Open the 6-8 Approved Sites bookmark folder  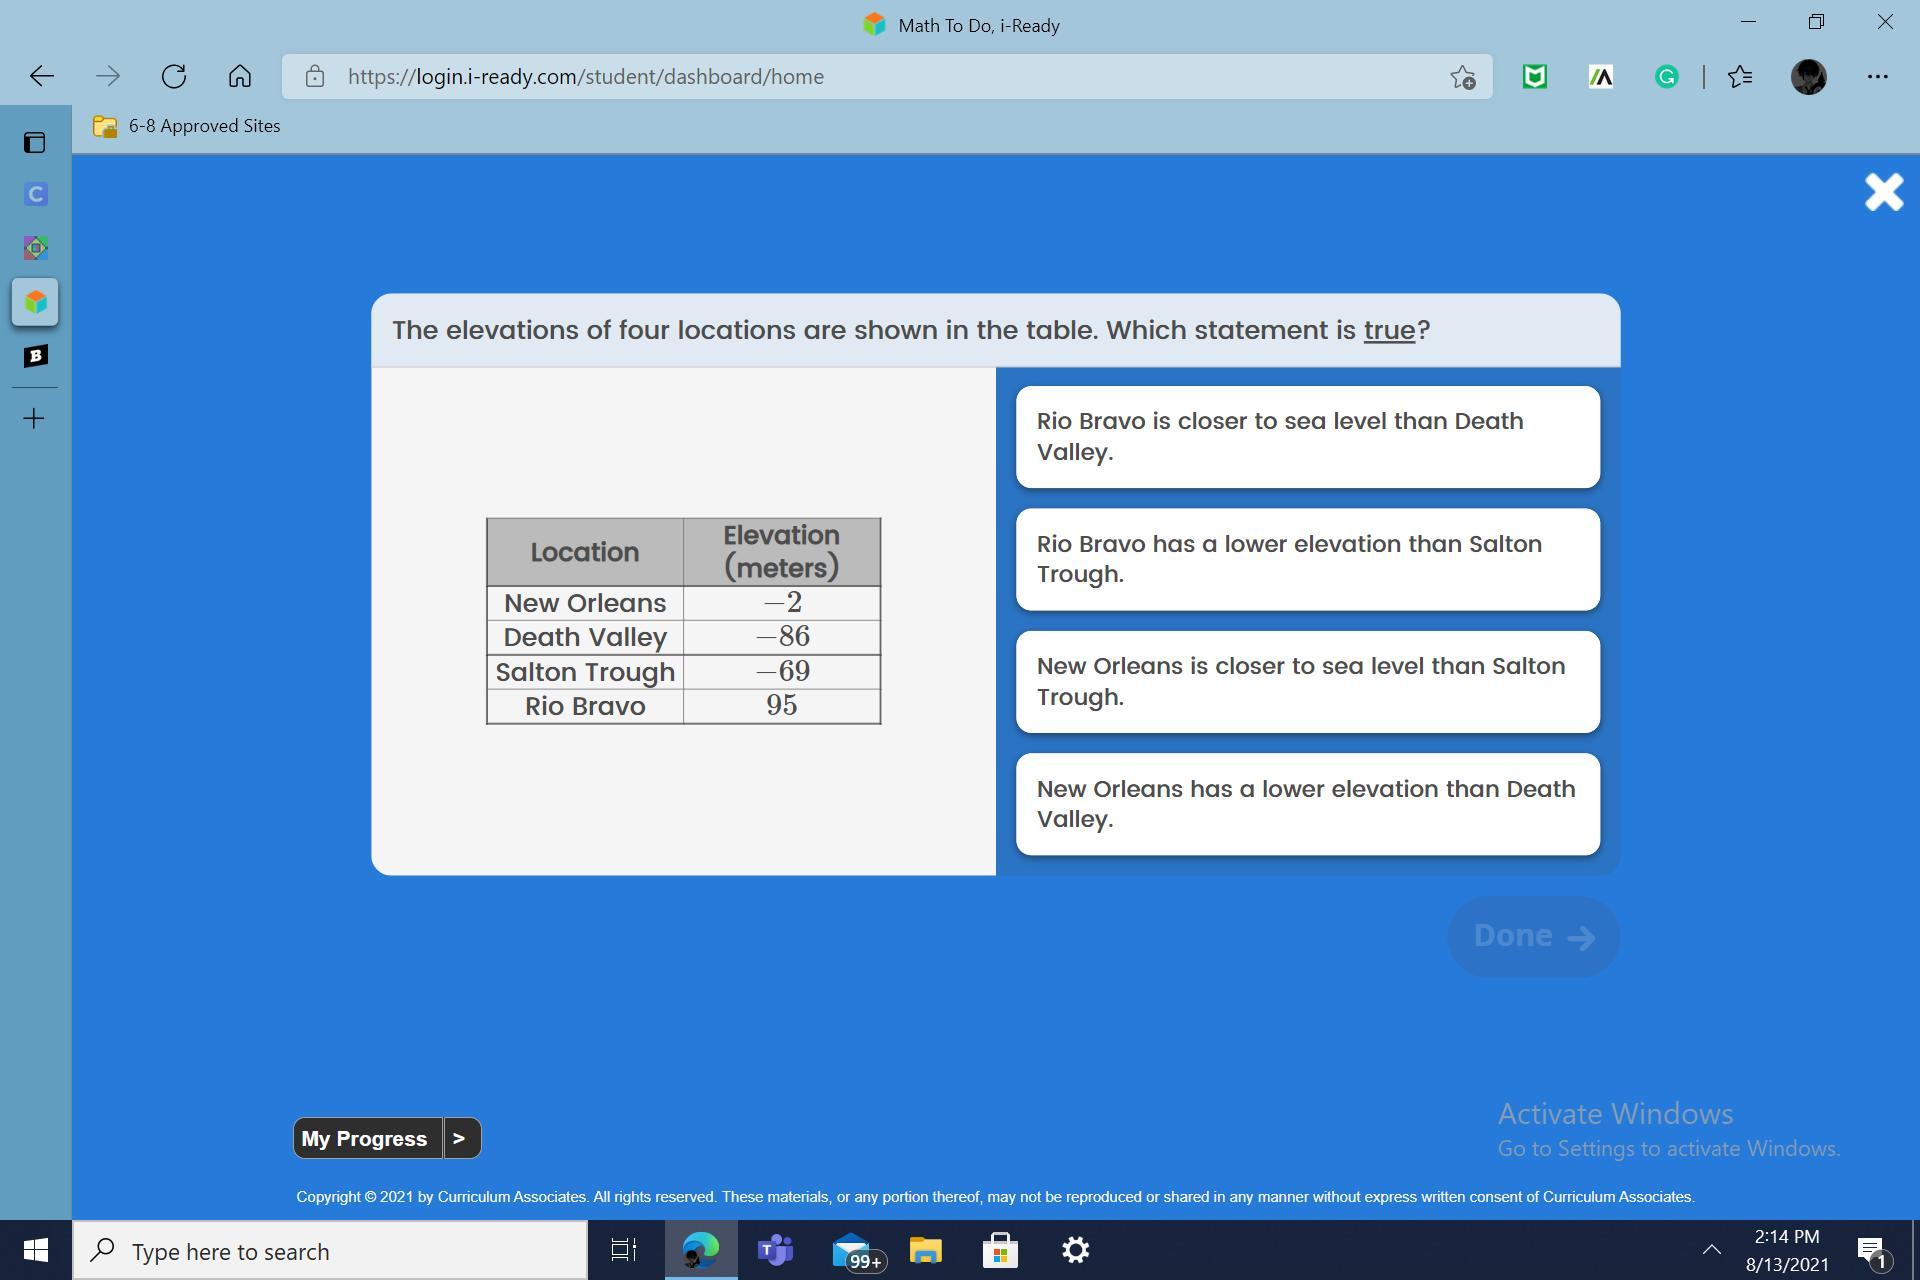[187, 126]
